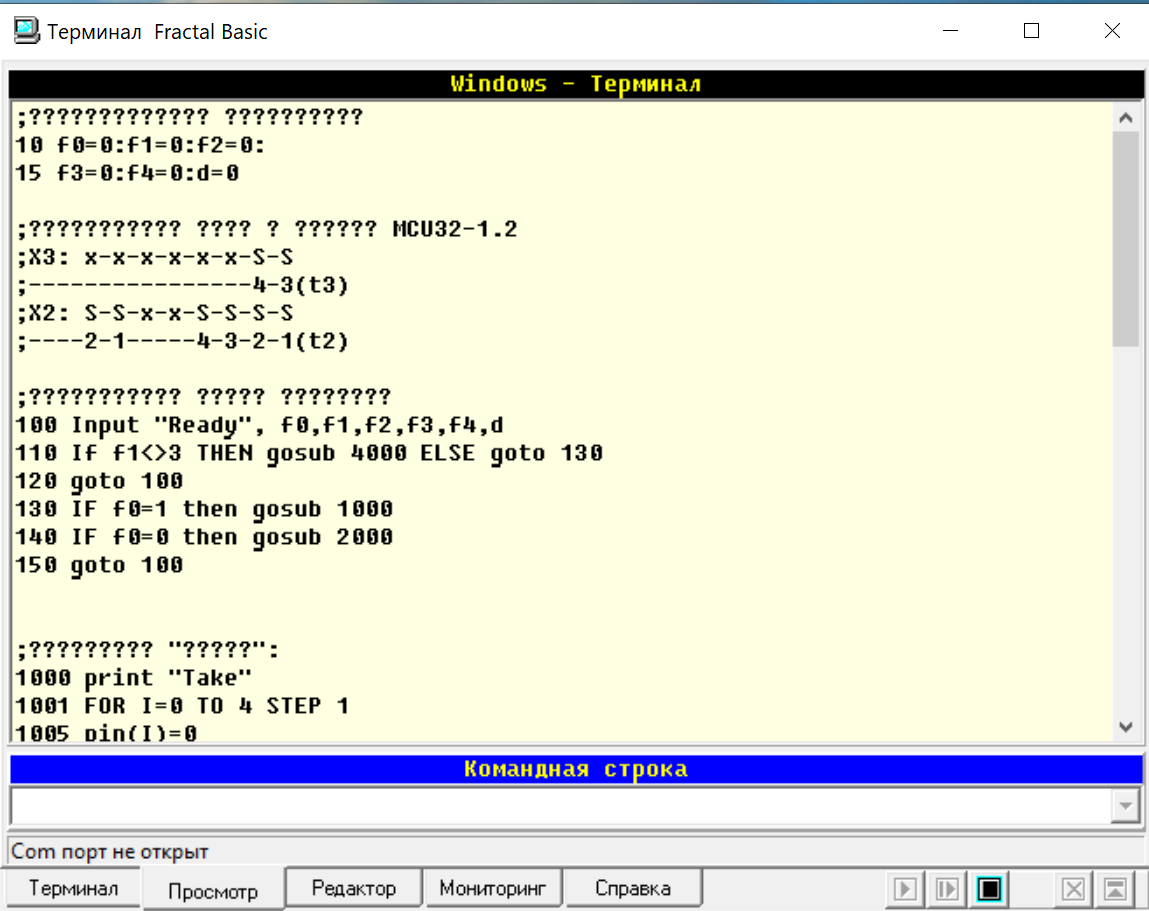Click the terminal app icon in title bar
The image size is (1149, 911).
click(x=26, y=31)
